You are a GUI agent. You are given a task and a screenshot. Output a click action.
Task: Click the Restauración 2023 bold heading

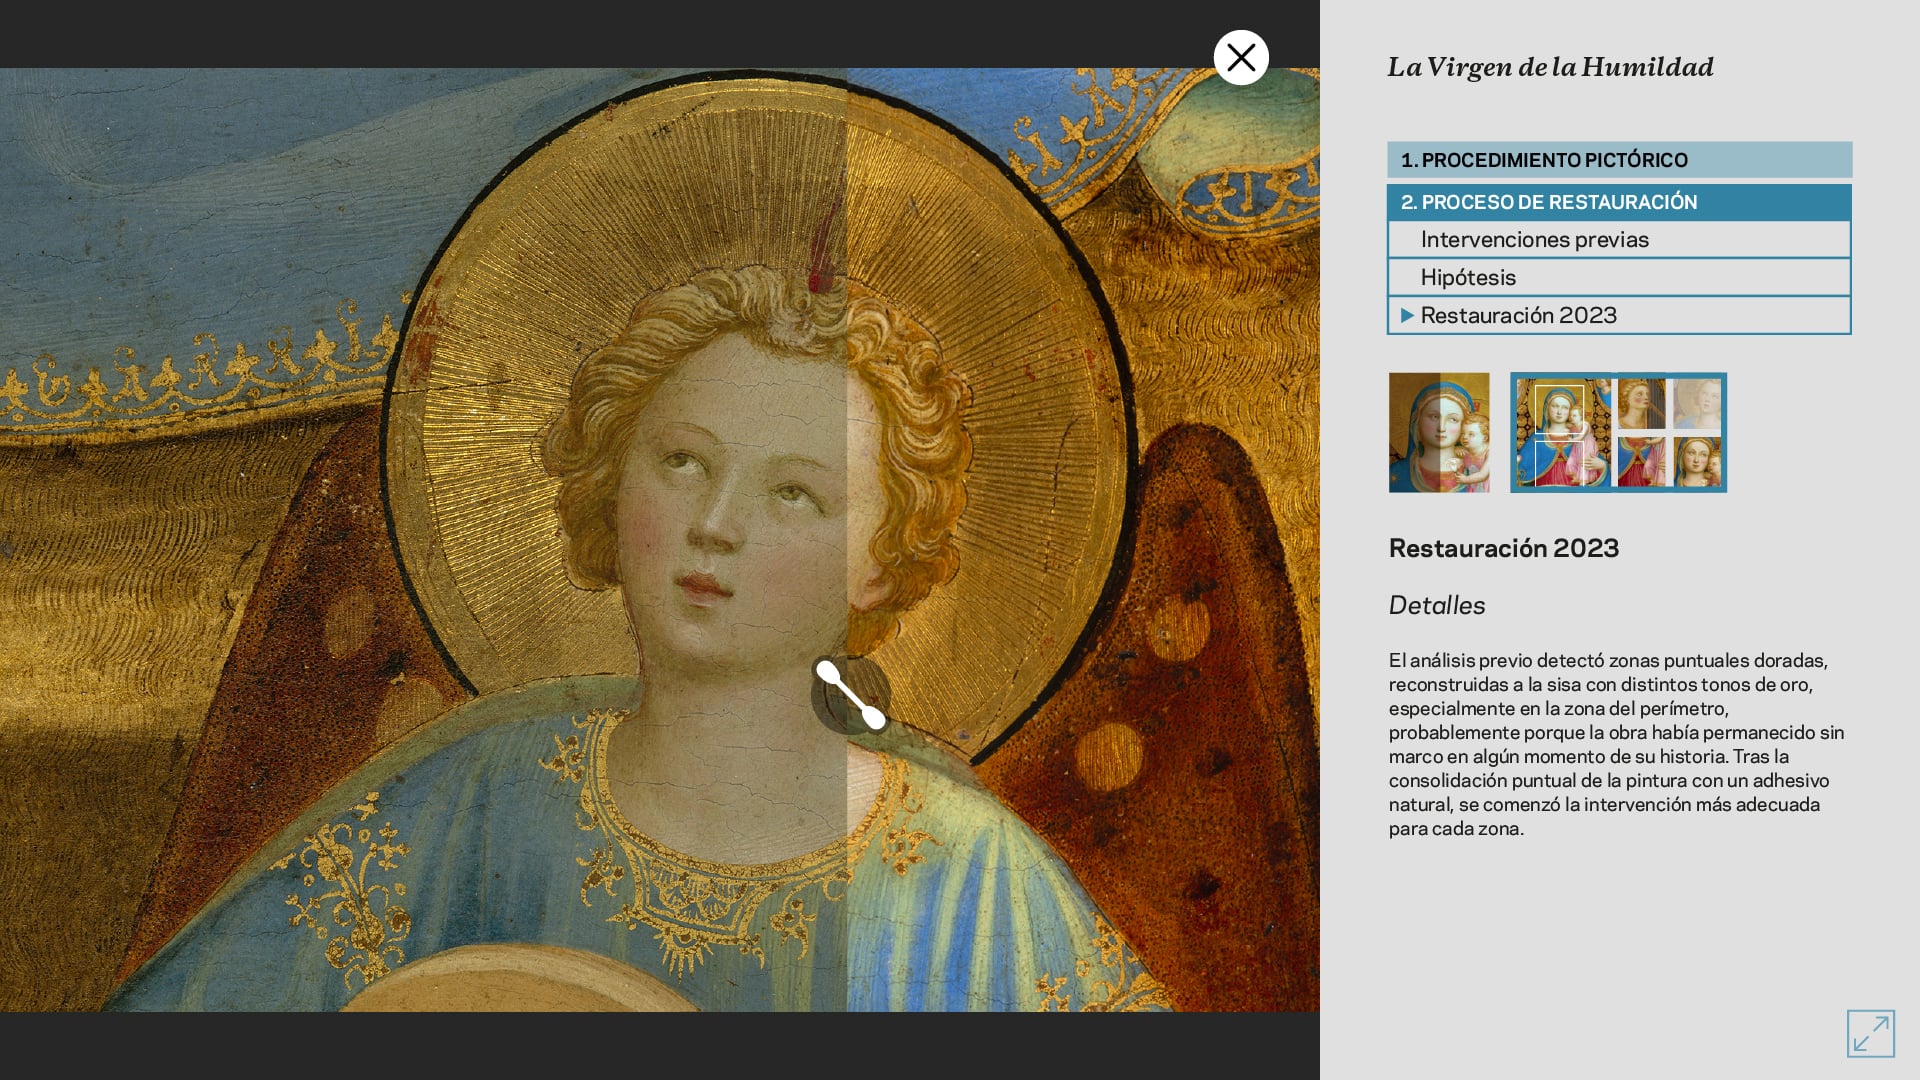point(1504,548)
